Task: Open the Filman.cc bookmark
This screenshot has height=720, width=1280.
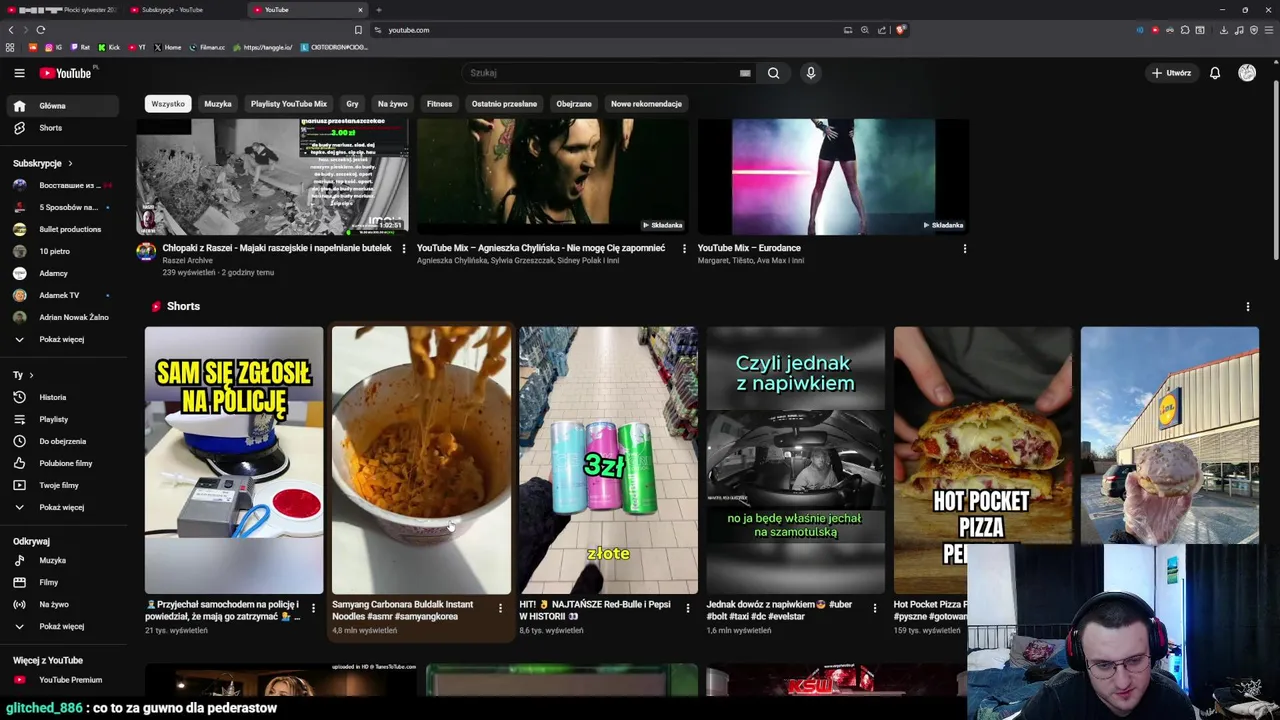Action: (x=208, y=47)
